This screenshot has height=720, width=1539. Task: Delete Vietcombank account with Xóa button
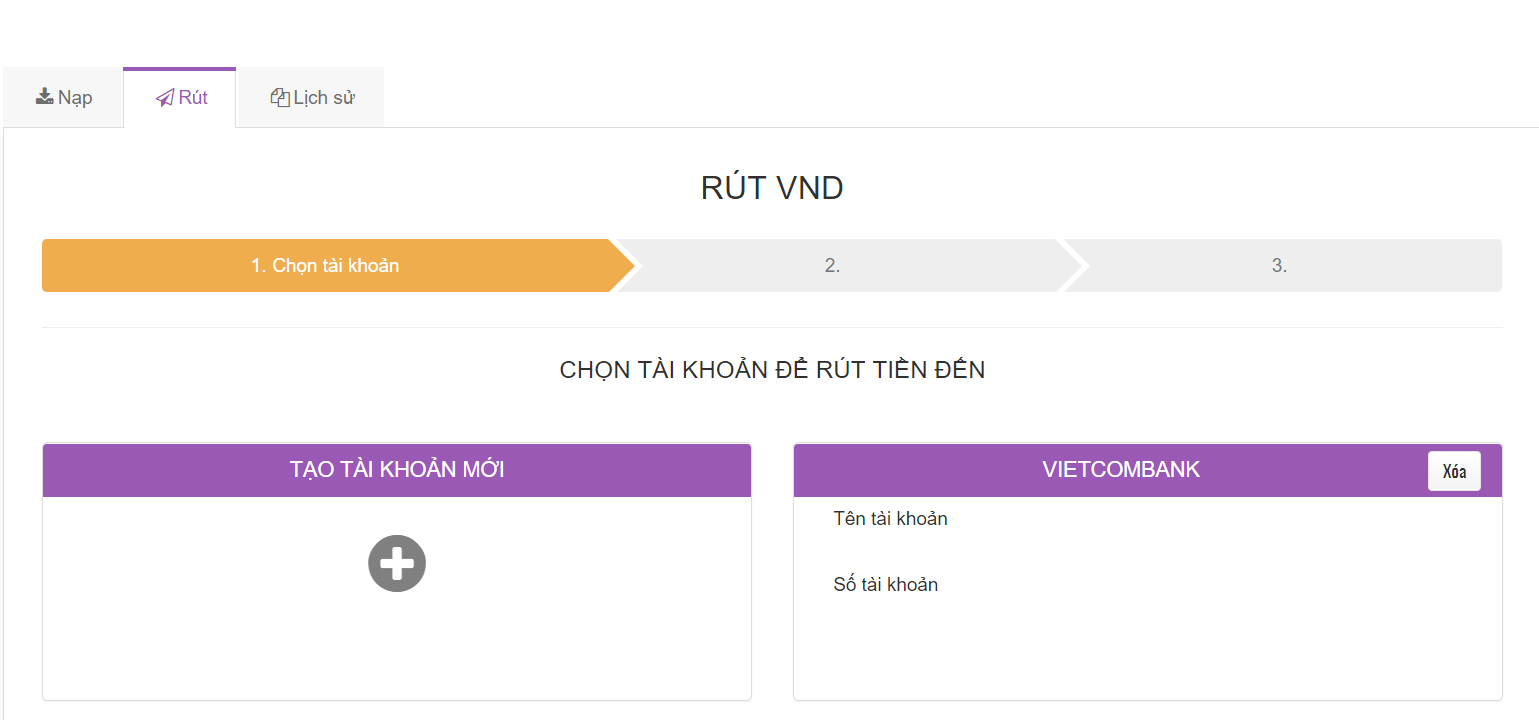click(1454, 471)
